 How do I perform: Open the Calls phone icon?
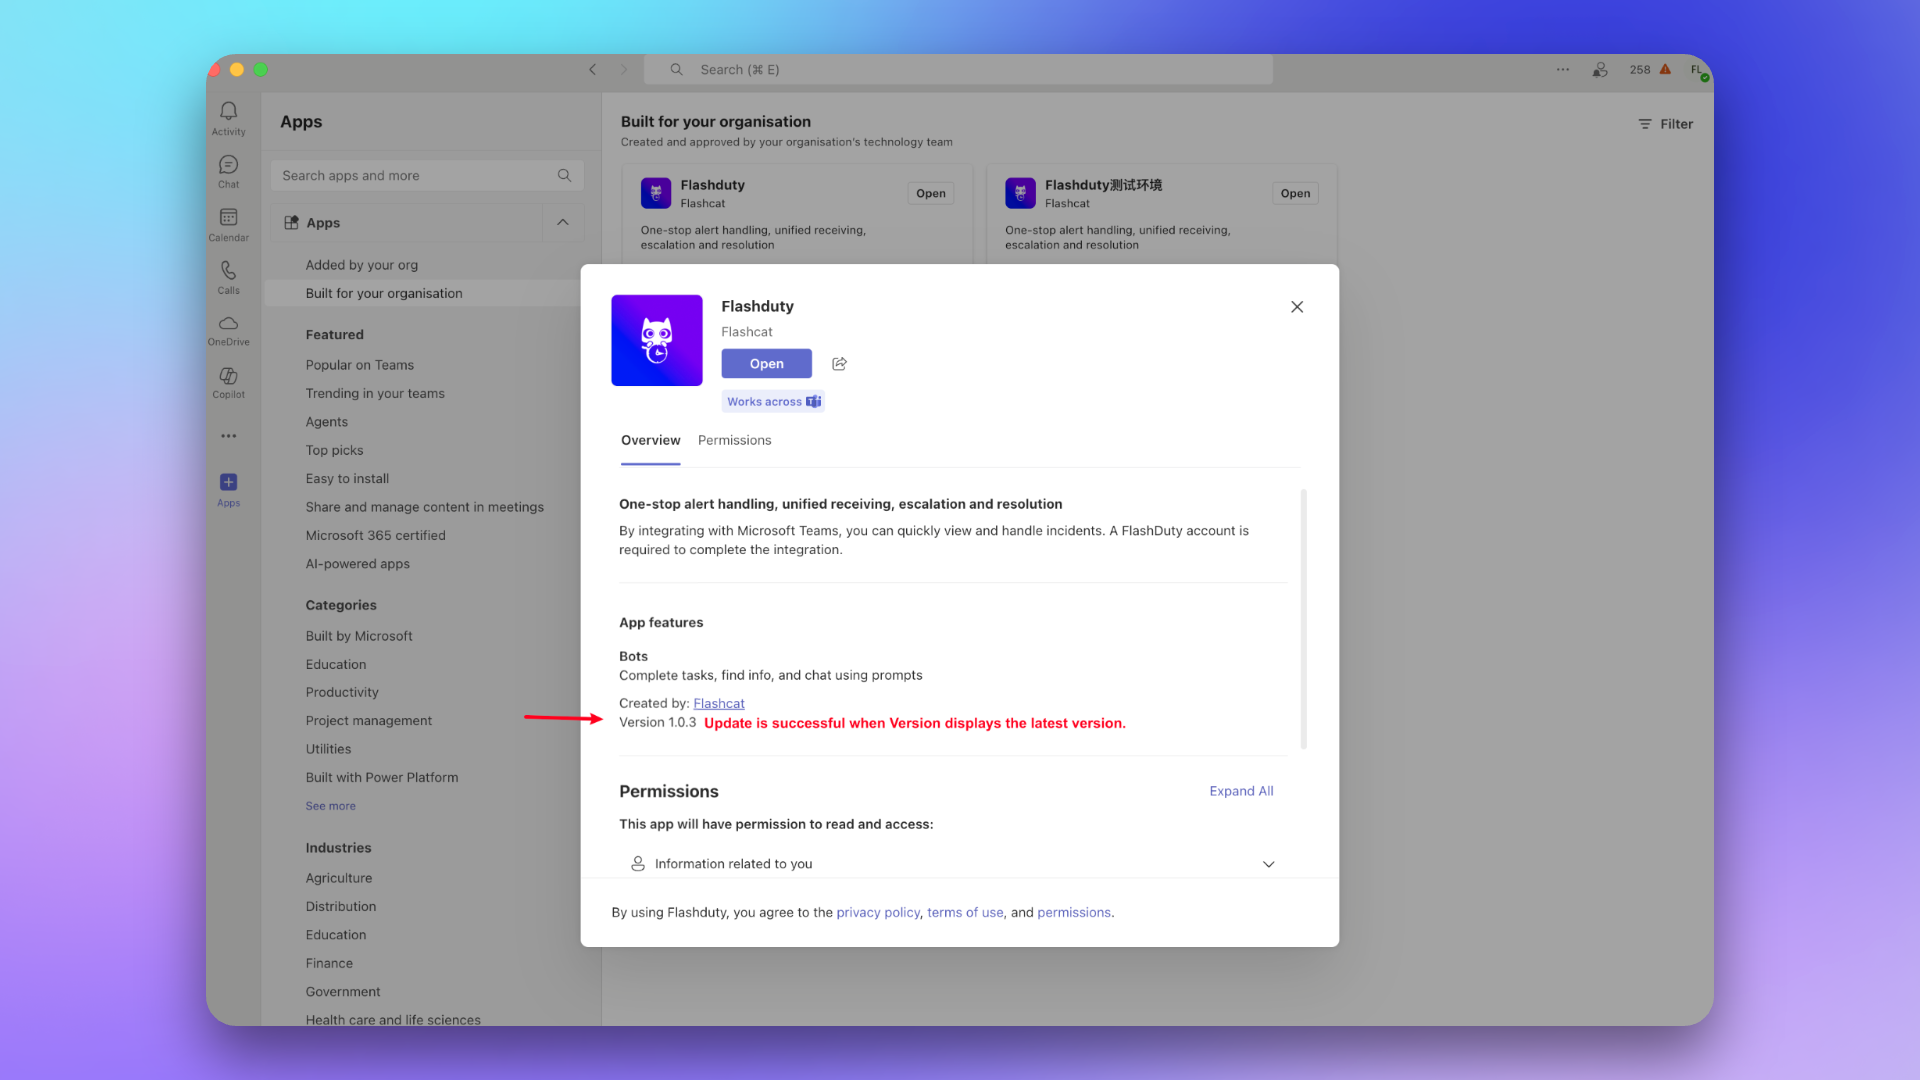tap(228, 276)
